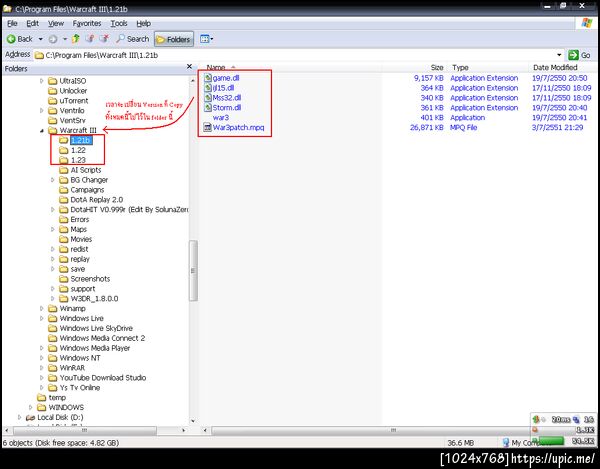Close the Folders pane
Screen dimensions: 600x469
(189, 67)
